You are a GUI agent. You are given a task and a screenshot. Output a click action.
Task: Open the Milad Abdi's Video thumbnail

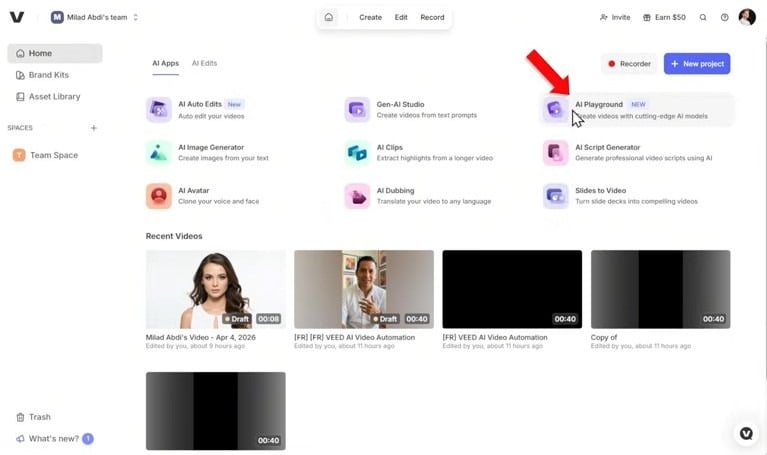pos(216,289)
